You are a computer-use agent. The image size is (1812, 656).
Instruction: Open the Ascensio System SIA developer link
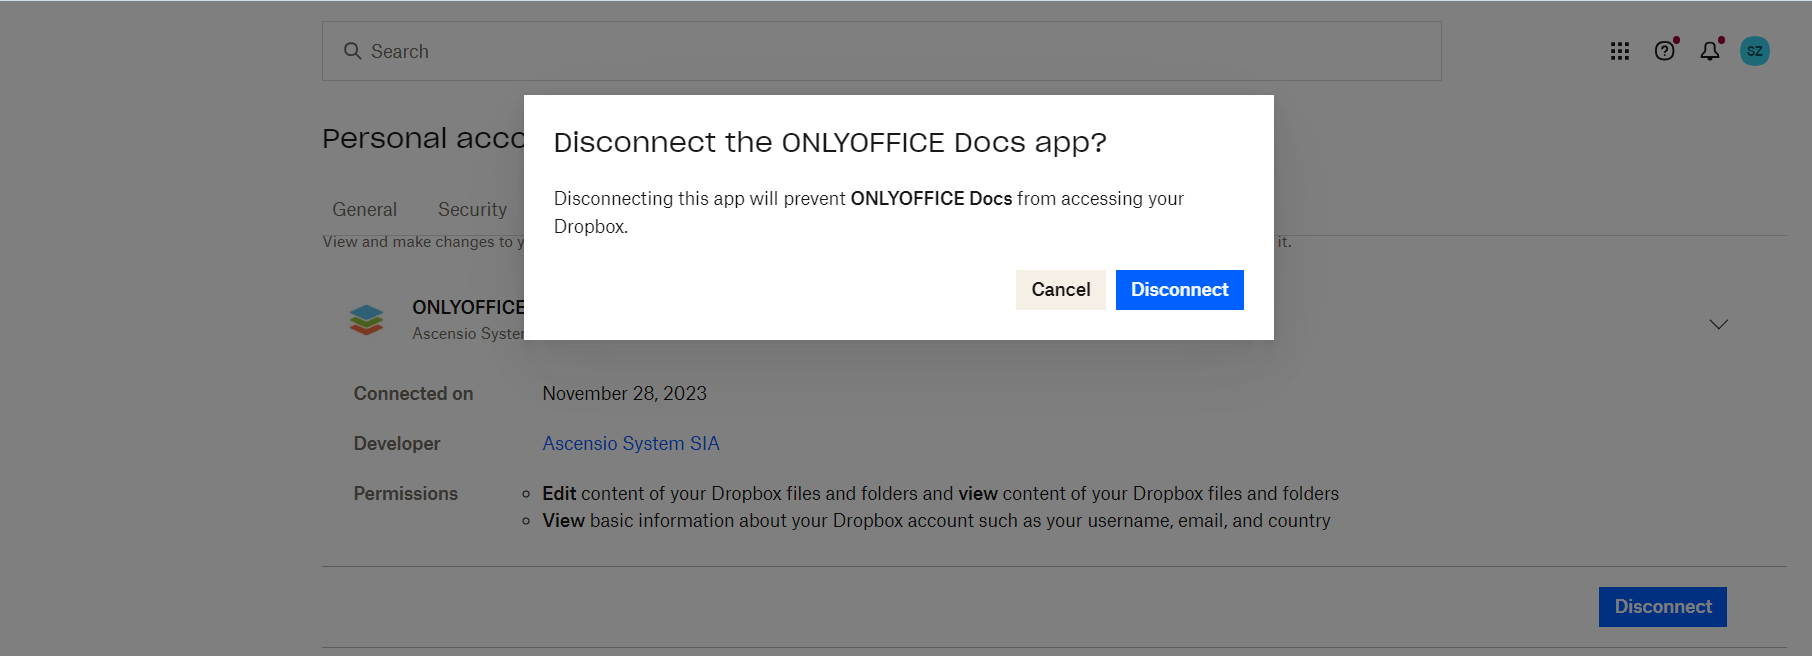click(x=631, y=443)
